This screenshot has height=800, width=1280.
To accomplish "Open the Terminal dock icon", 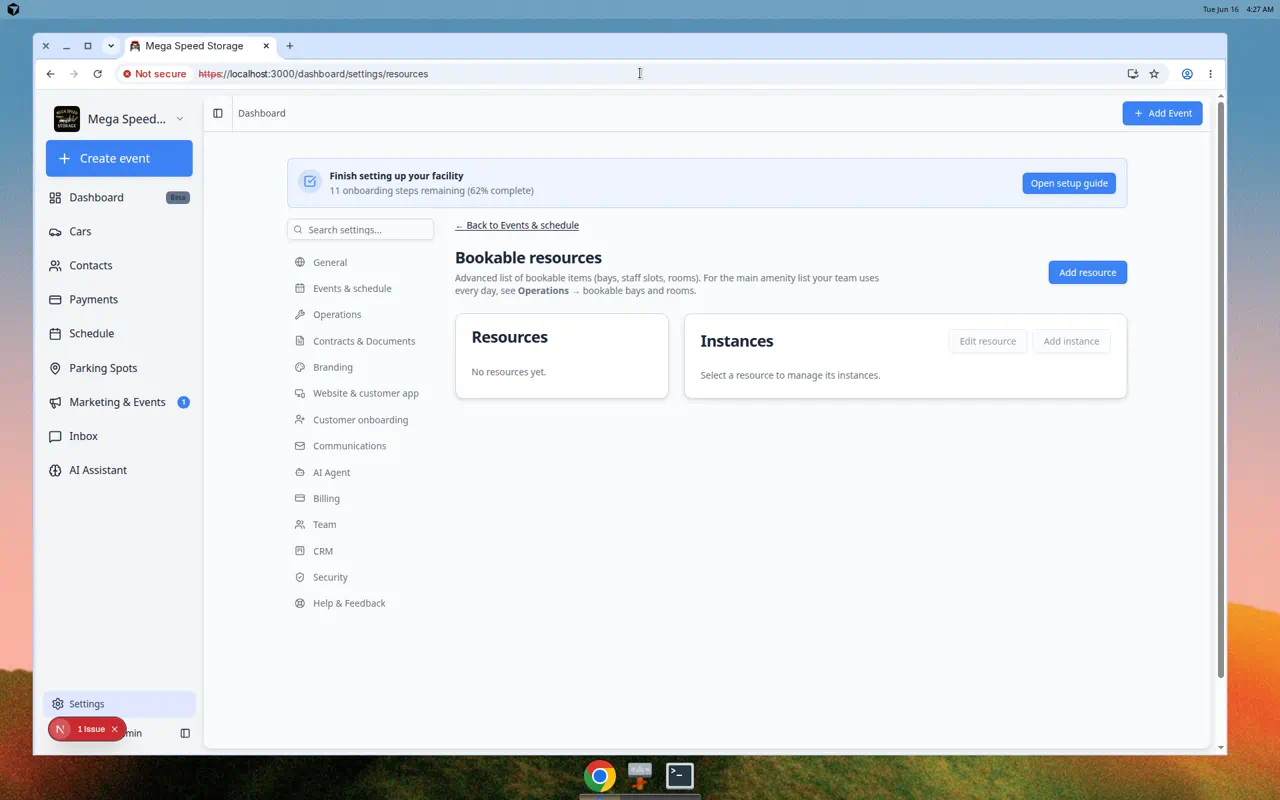I will pyautogui.click(x=680, y=775).
